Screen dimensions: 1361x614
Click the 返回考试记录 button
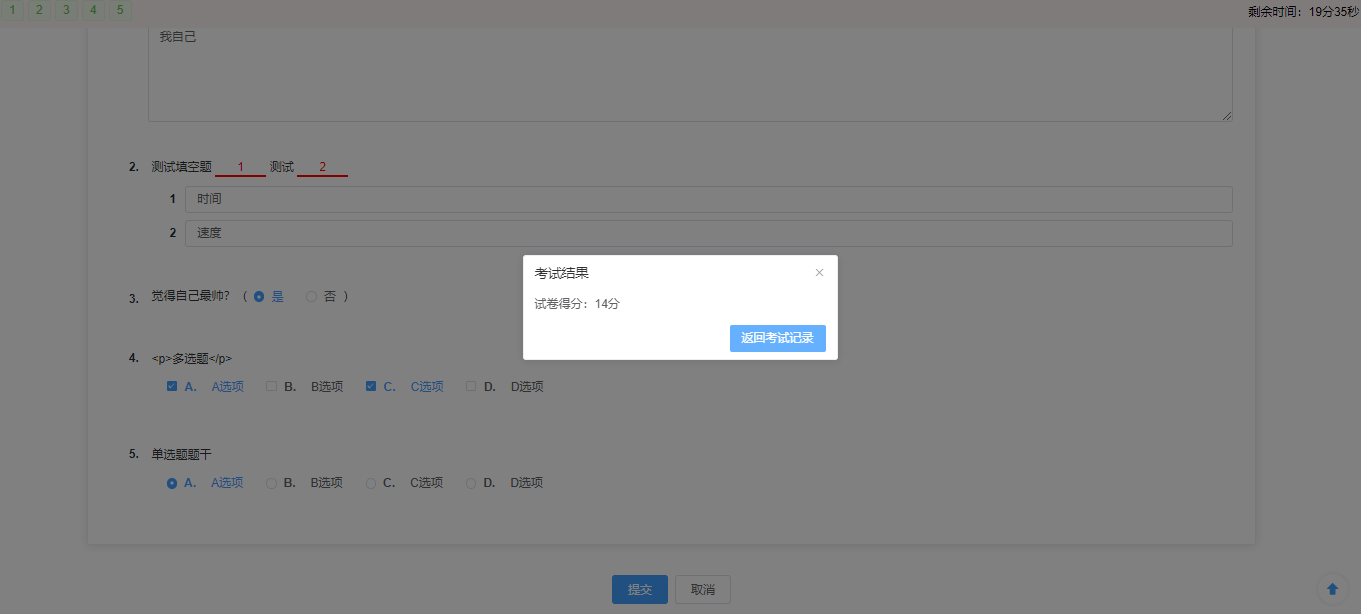point(777,338)
